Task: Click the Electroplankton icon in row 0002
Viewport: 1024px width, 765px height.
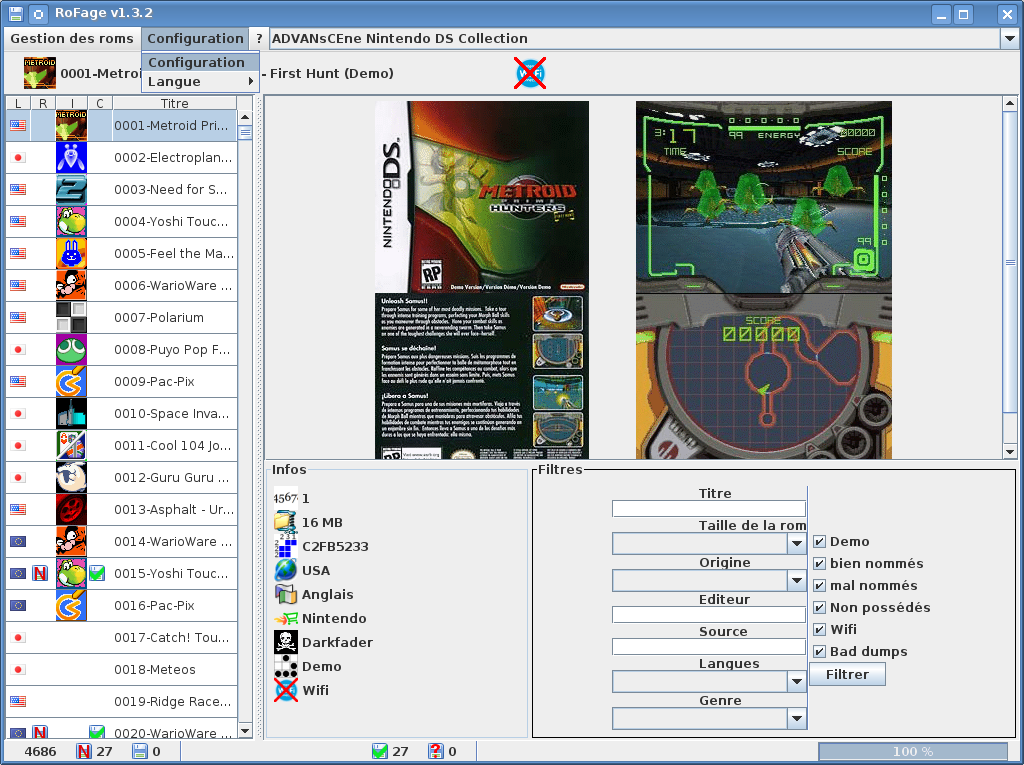Action: (71, 157)
